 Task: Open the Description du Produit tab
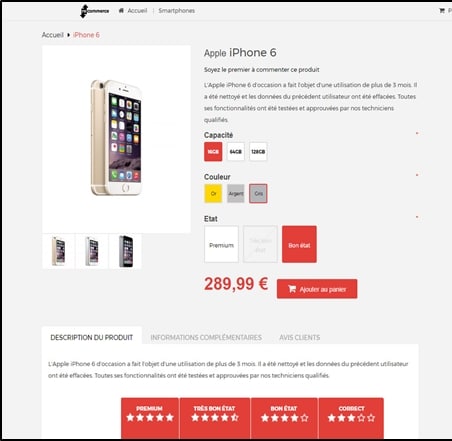tap(92, 337)
